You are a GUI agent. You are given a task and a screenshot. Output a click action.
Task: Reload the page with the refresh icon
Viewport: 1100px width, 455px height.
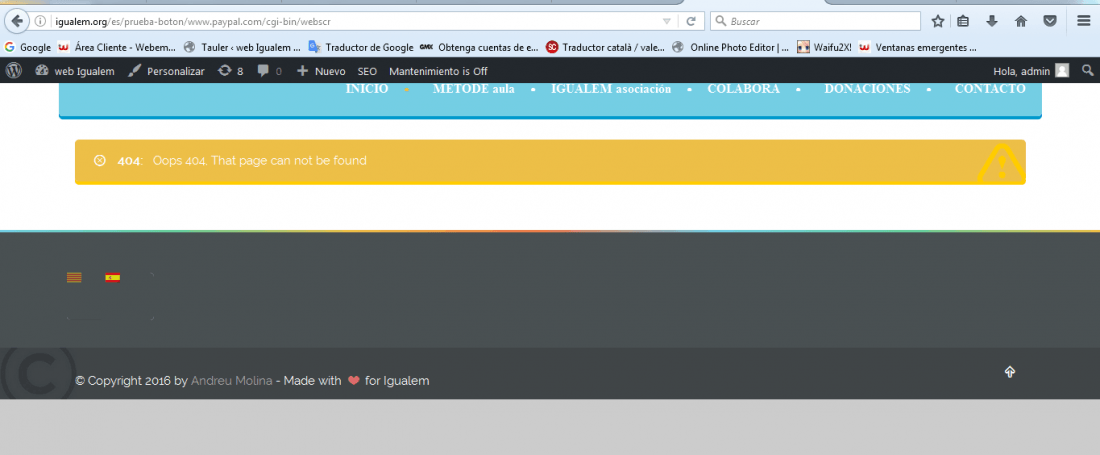[x=691, y=22]
